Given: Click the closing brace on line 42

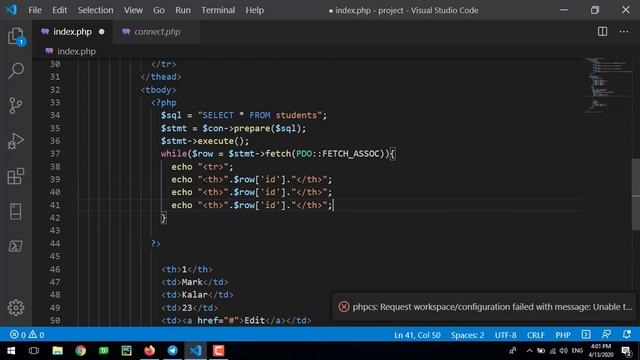Looking at the screenshot, I should [x=163, y=218].
